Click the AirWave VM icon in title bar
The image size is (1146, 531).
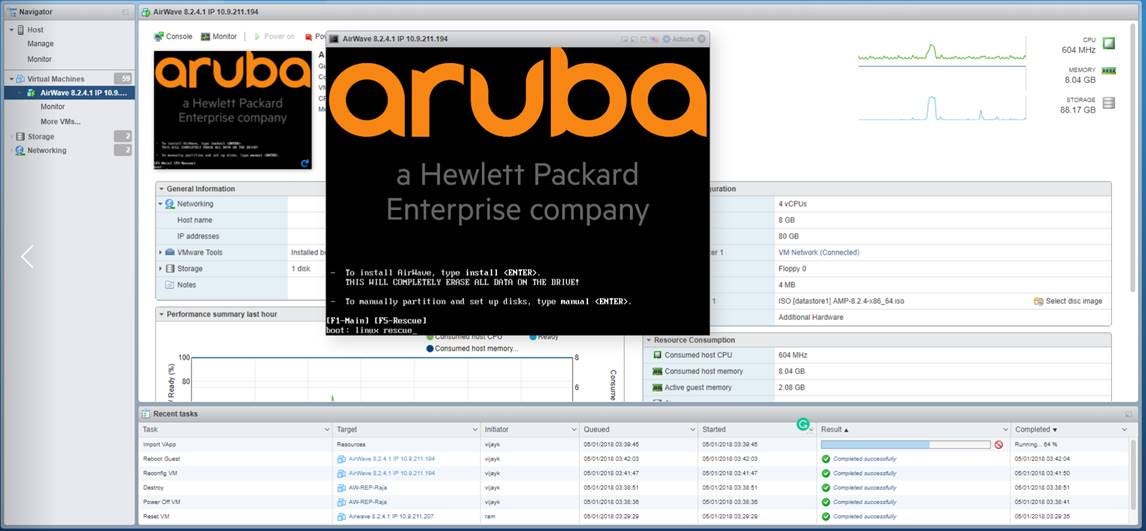tap(145, 12)
